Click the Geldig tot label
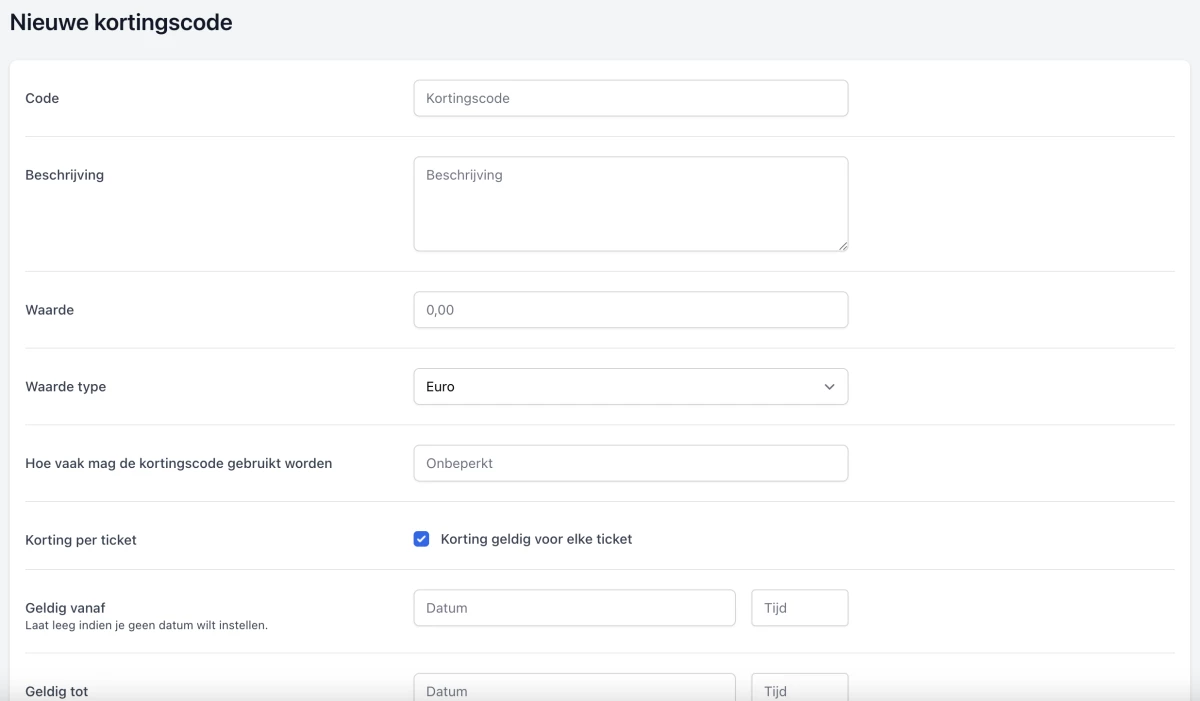The image size is (1200, 701). pyautogui.click(x=57, y=691)
